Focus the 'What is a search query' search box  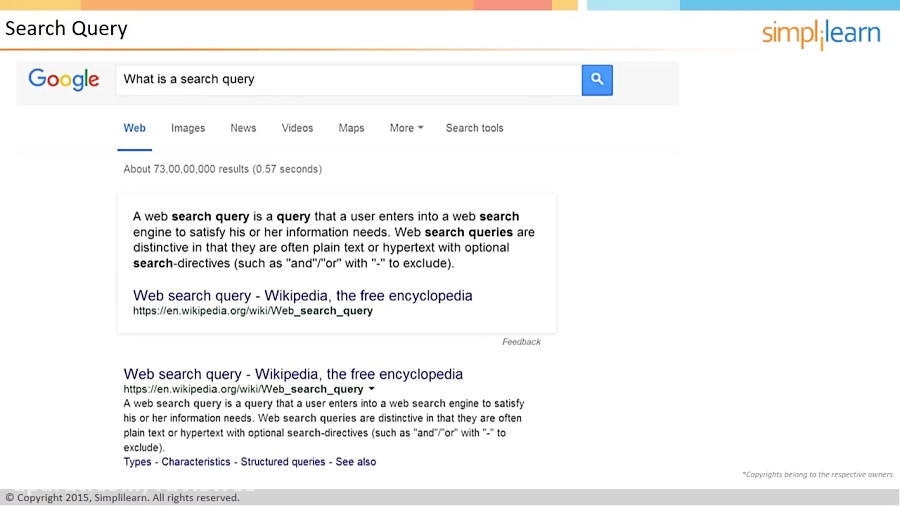click(x=349, y=80)
